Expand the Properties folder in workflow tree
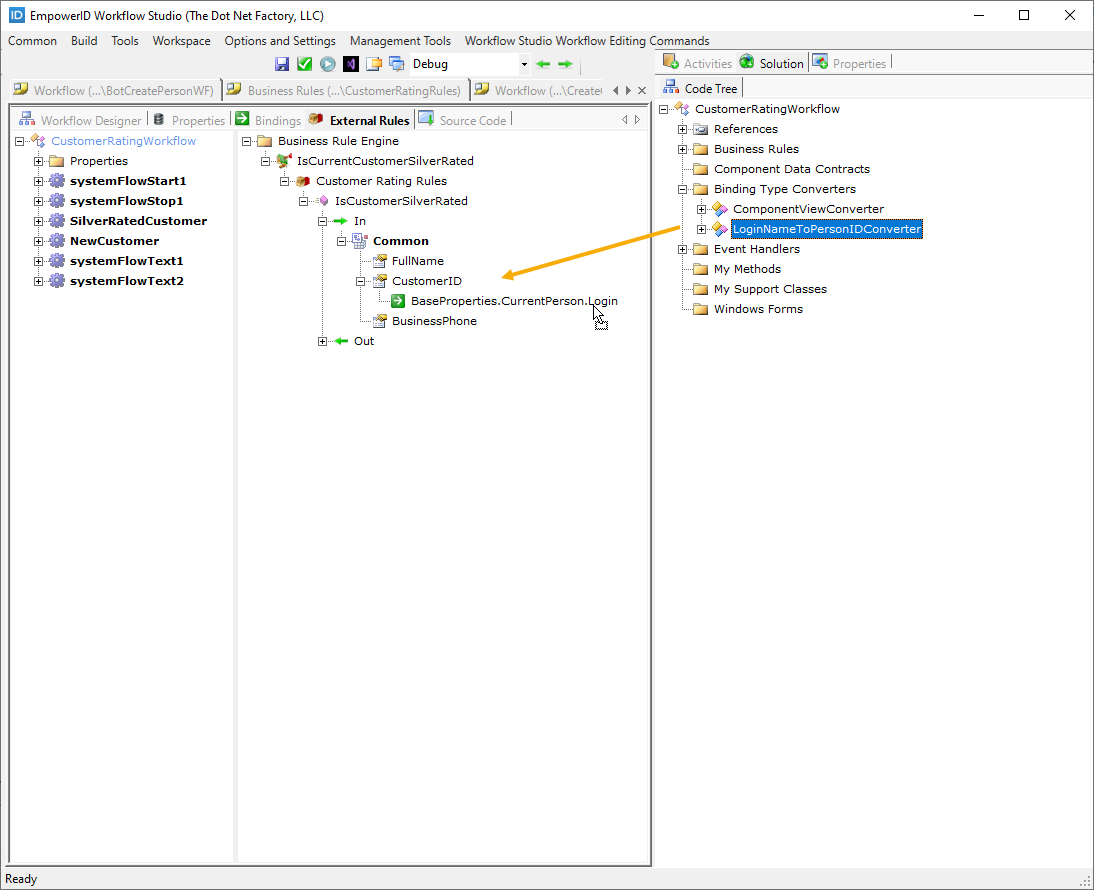 click(39, 161)
